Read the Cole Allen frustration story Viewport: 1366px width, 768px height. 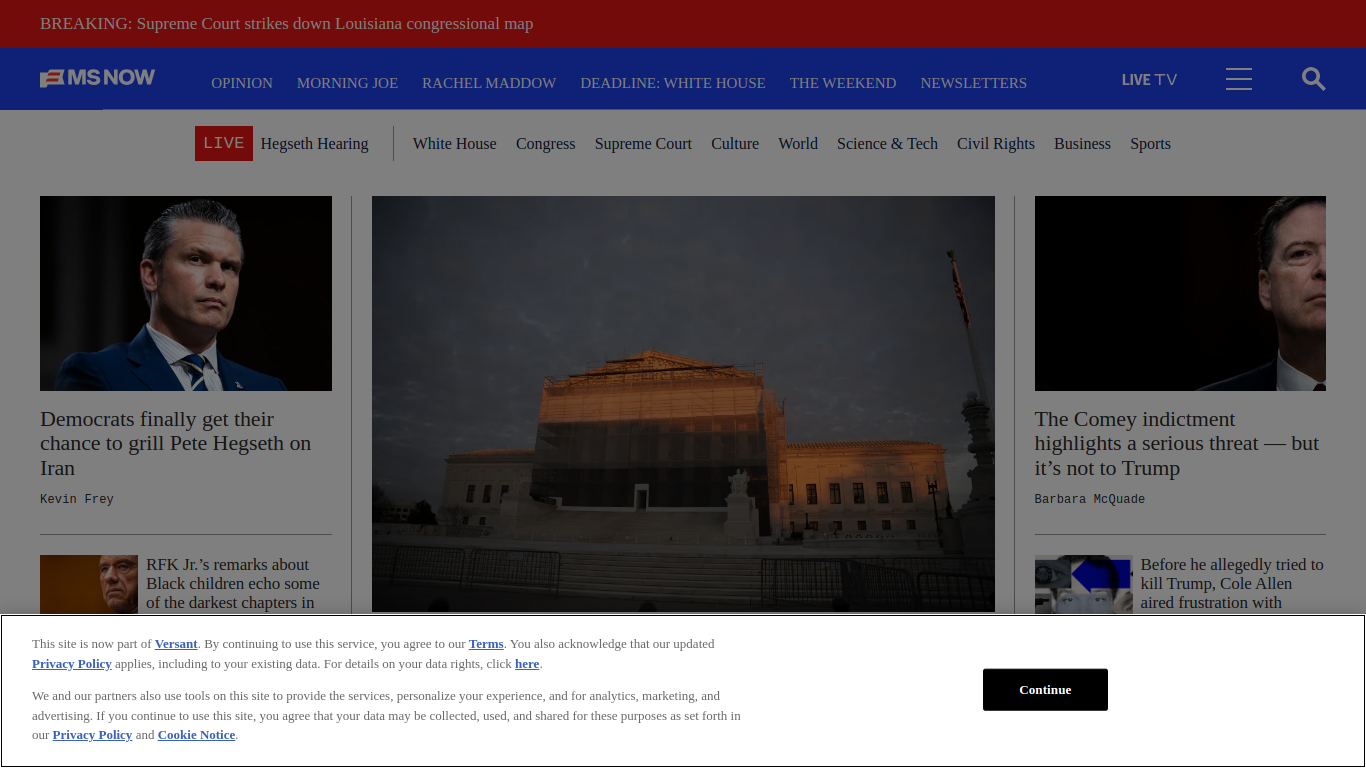1232,584
